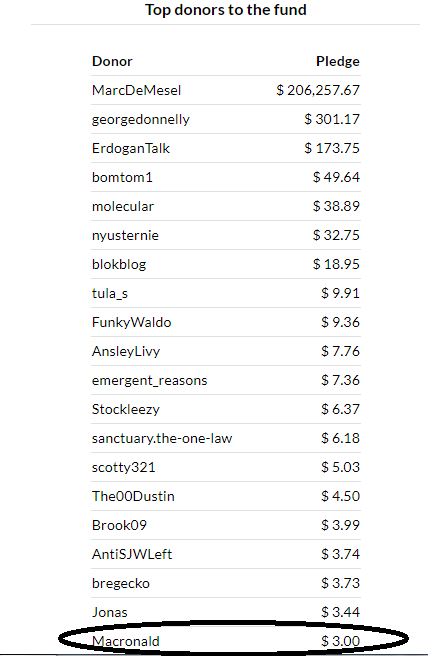Select Stockleezy in the table
Screen dimensions: 428x656
coord(126,409)
